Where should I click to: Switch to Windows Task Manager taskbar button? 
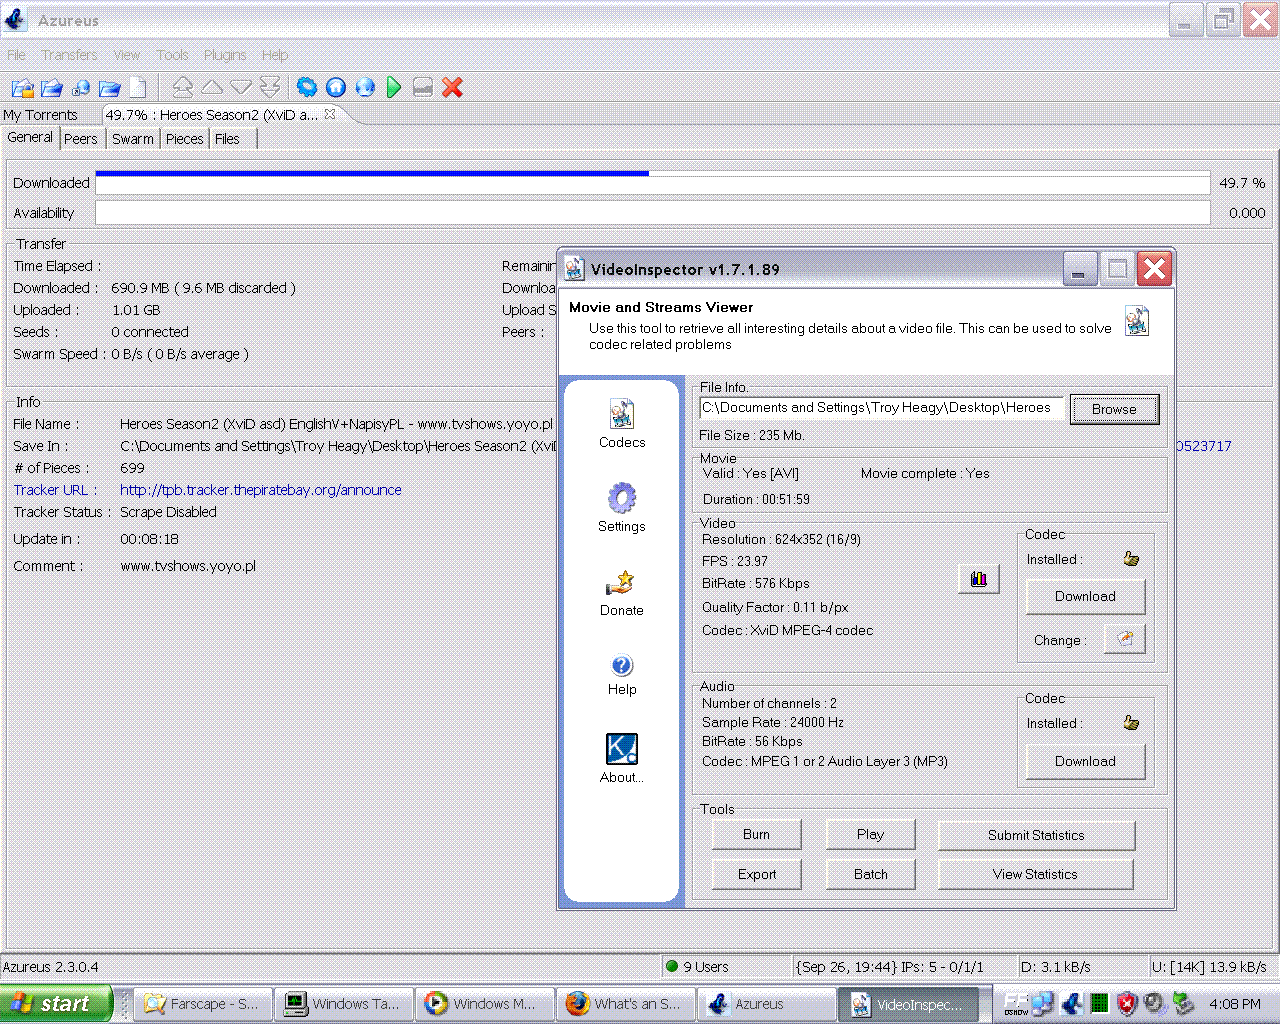pyautogui.click(x=345, y=1004)
